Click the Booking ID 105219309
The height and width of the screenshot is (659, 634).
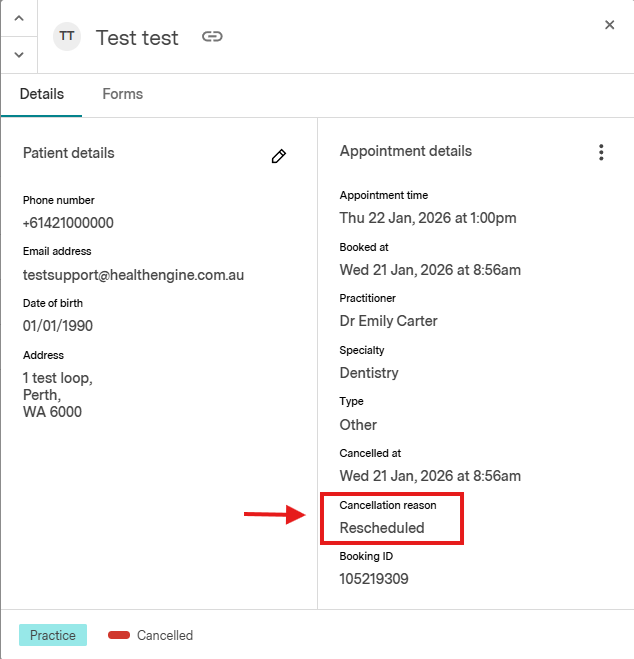coord(374,579)
